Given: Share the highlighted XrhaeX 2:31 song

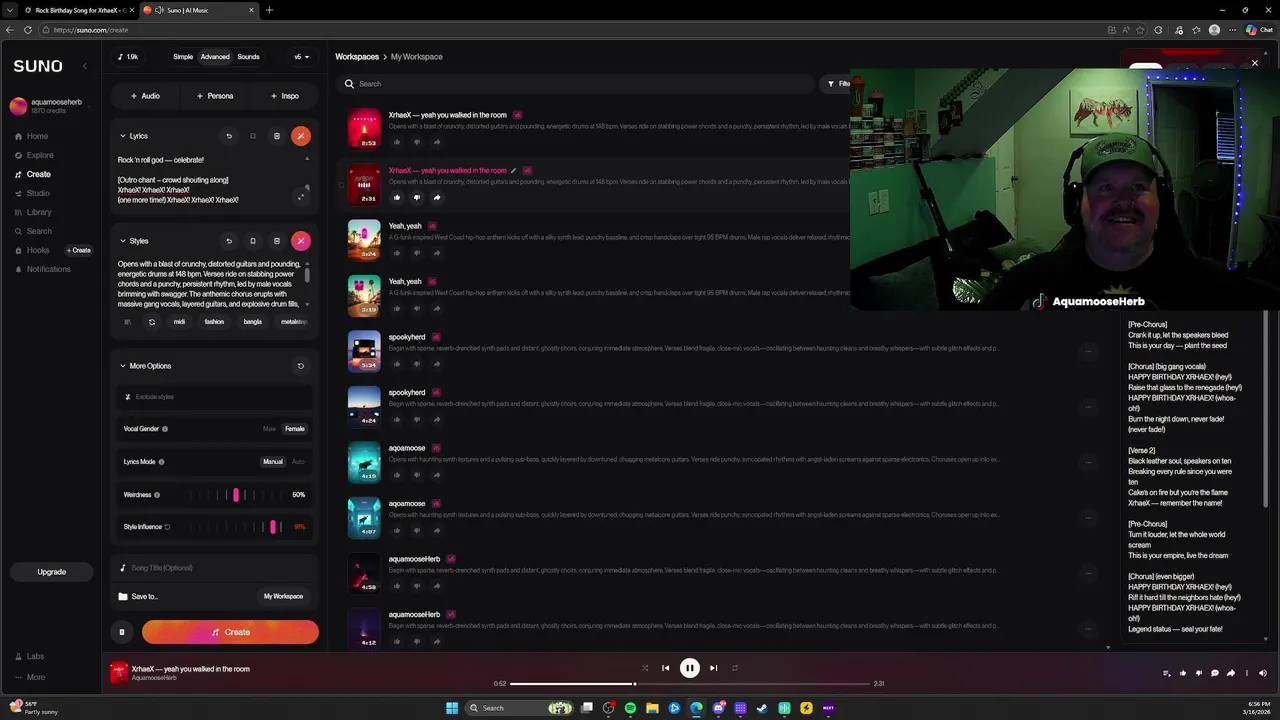Looking at the screenshot, I should 437,197.
